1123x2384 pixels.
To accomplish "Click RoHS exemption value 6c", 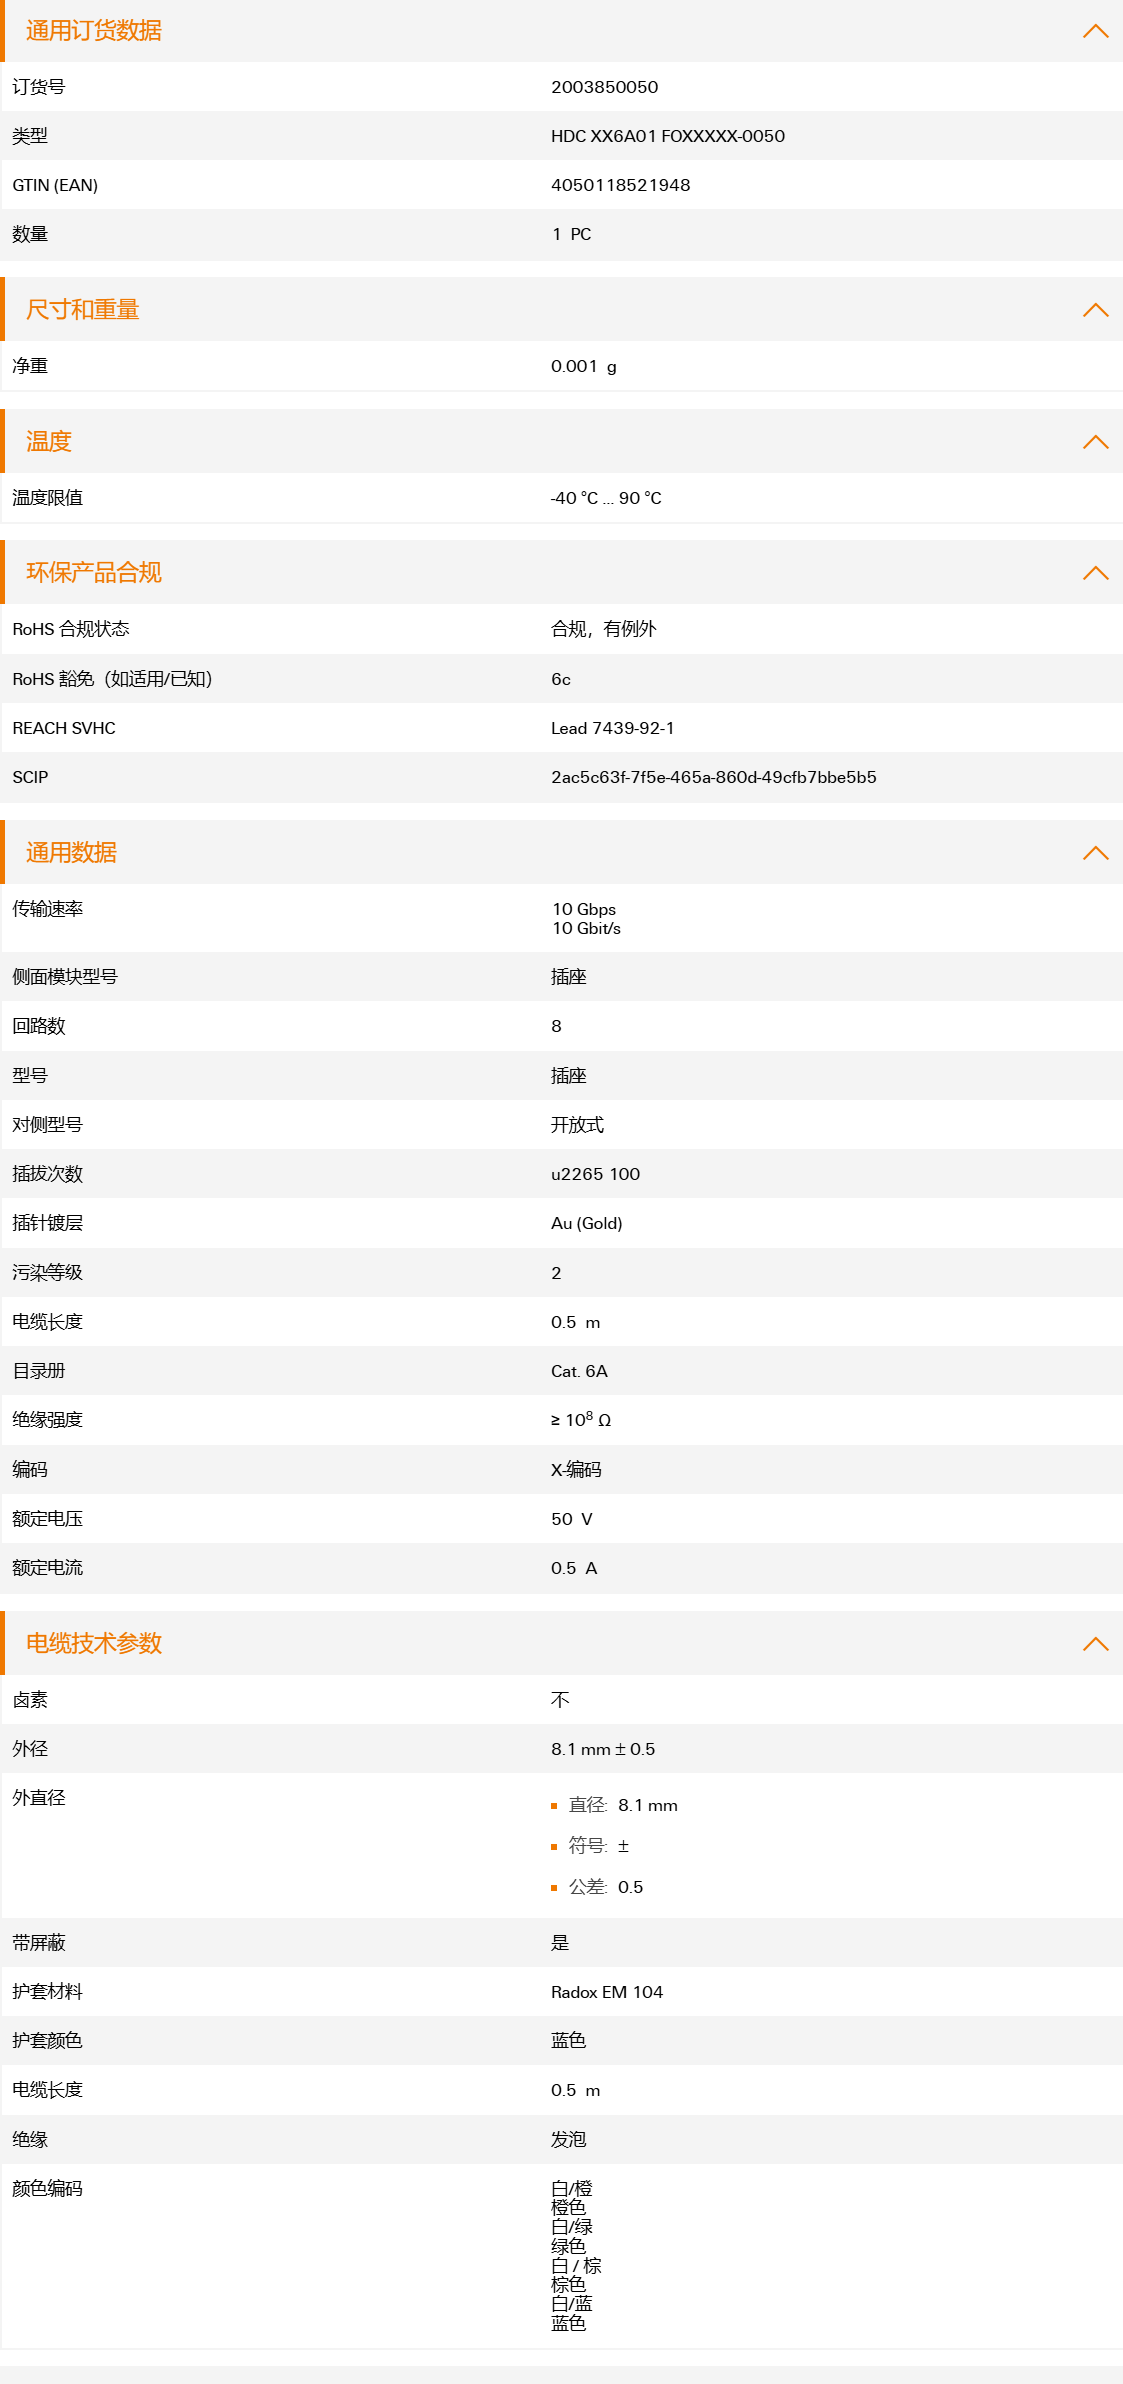I will tap(561, 679).
